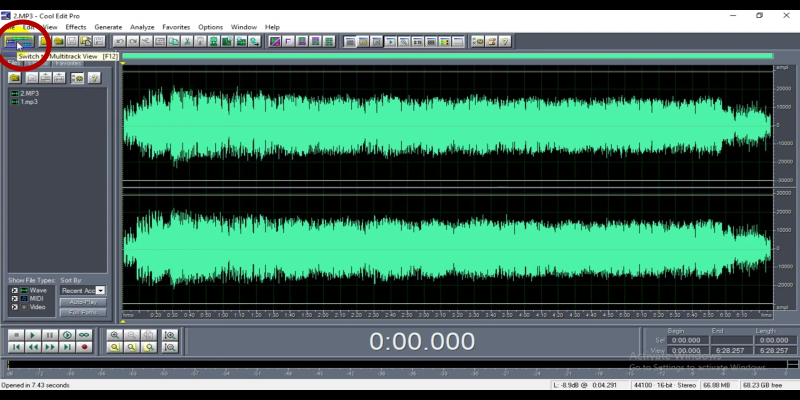Open the Favorites menu

tap(176, 27)
